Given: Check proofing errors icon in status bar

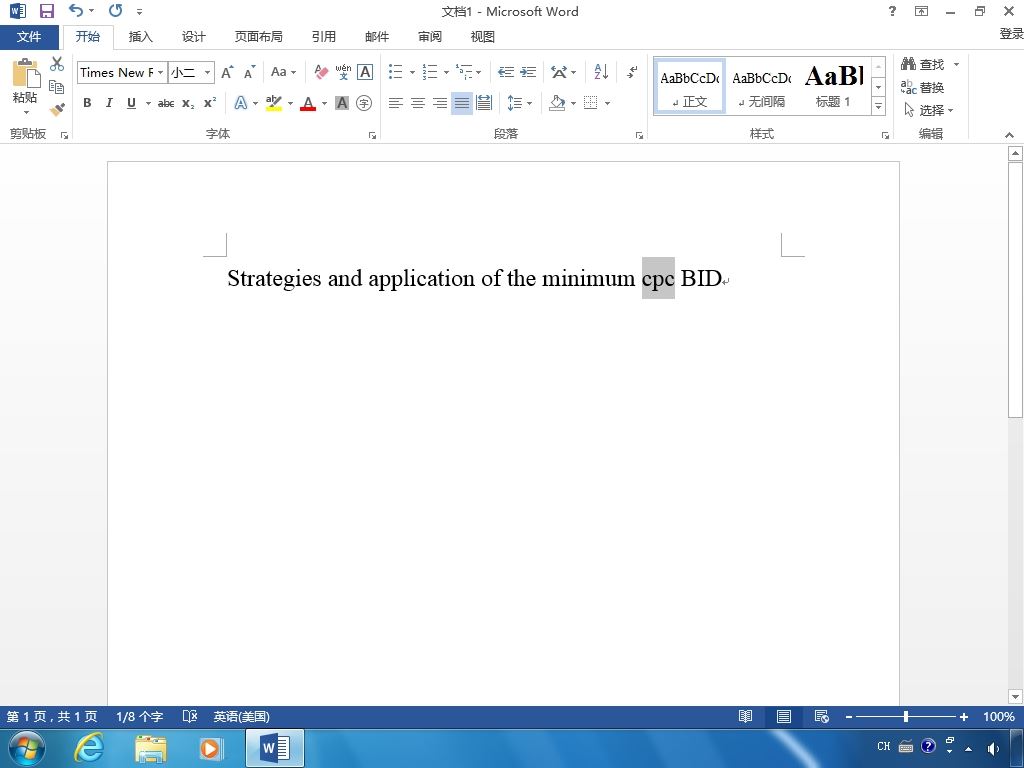Looking at the screenshot, I should (189, 716).
